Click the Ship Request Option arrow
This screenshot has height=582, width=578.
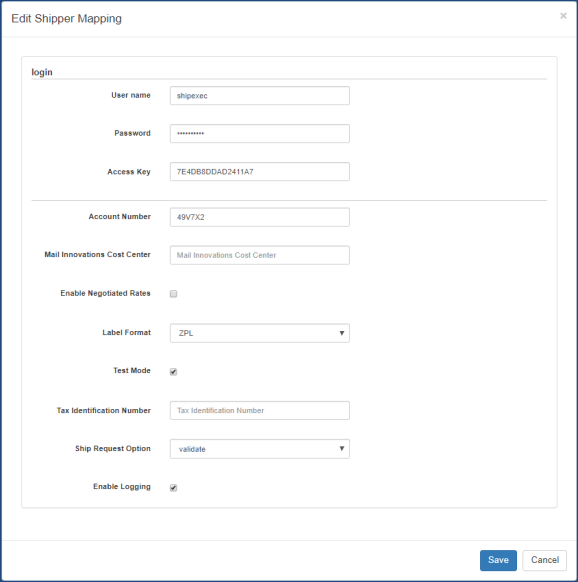tap(342, 449)
